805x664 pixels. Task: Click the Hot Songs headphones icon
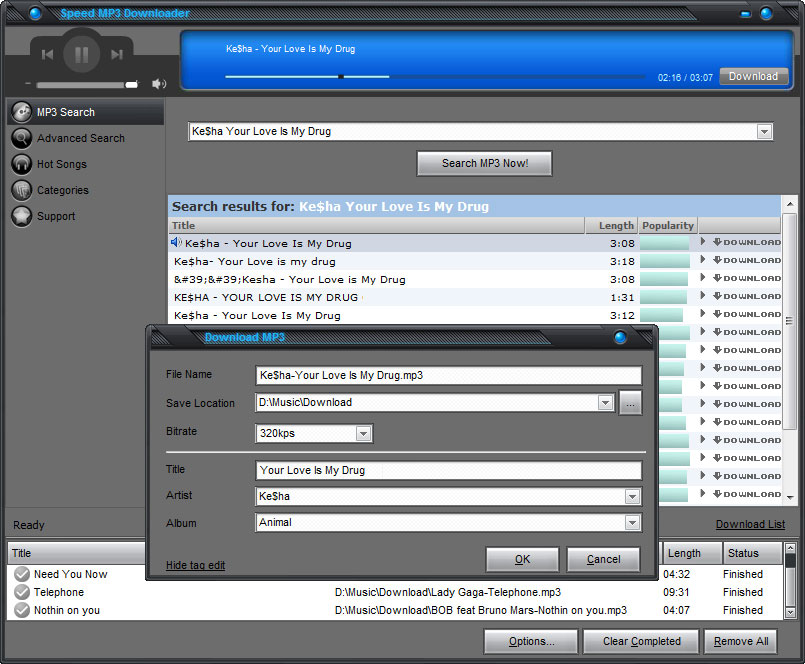pyautogui.click(x=22, y=164)
